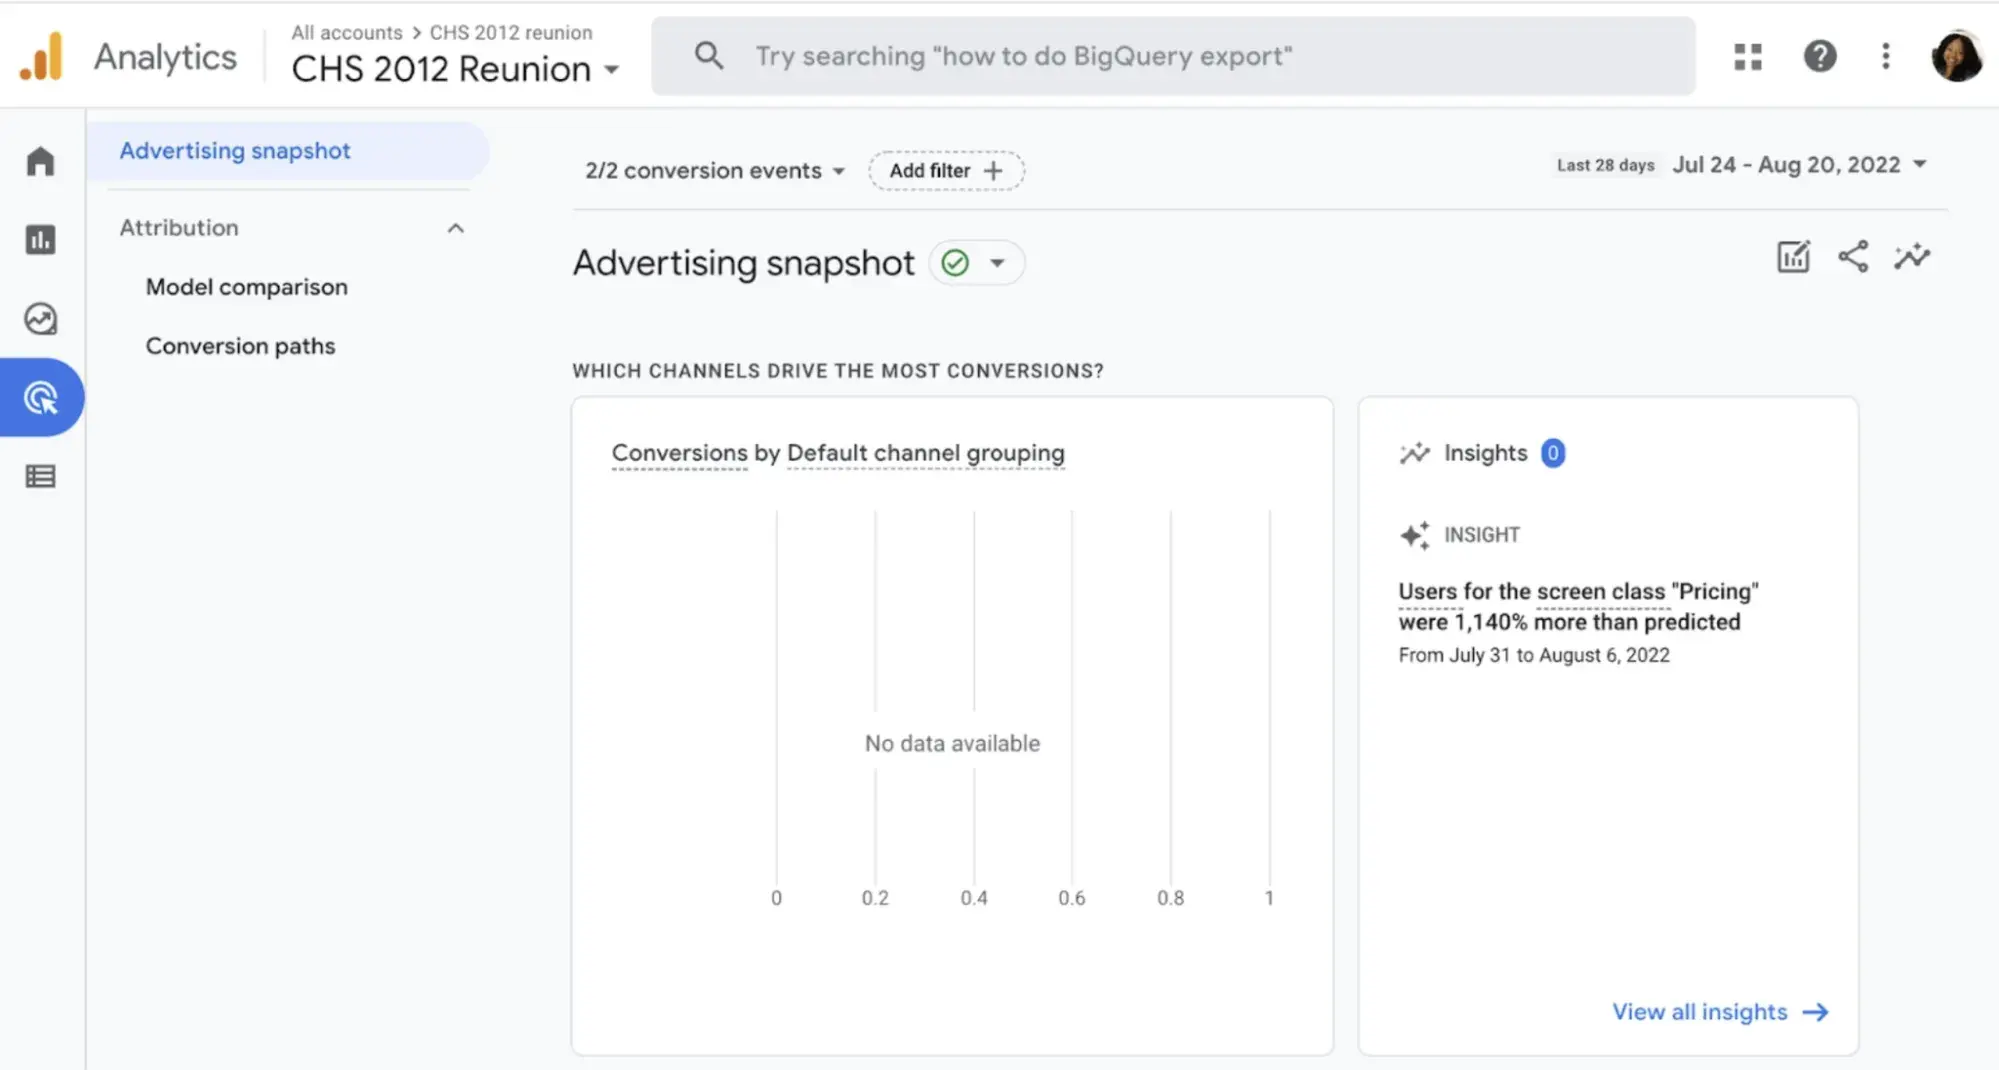The image size is (1999, 1070).
Task: Collapse the Attribution section chevron
Action: pyautogui.click(x=456, y=228)
